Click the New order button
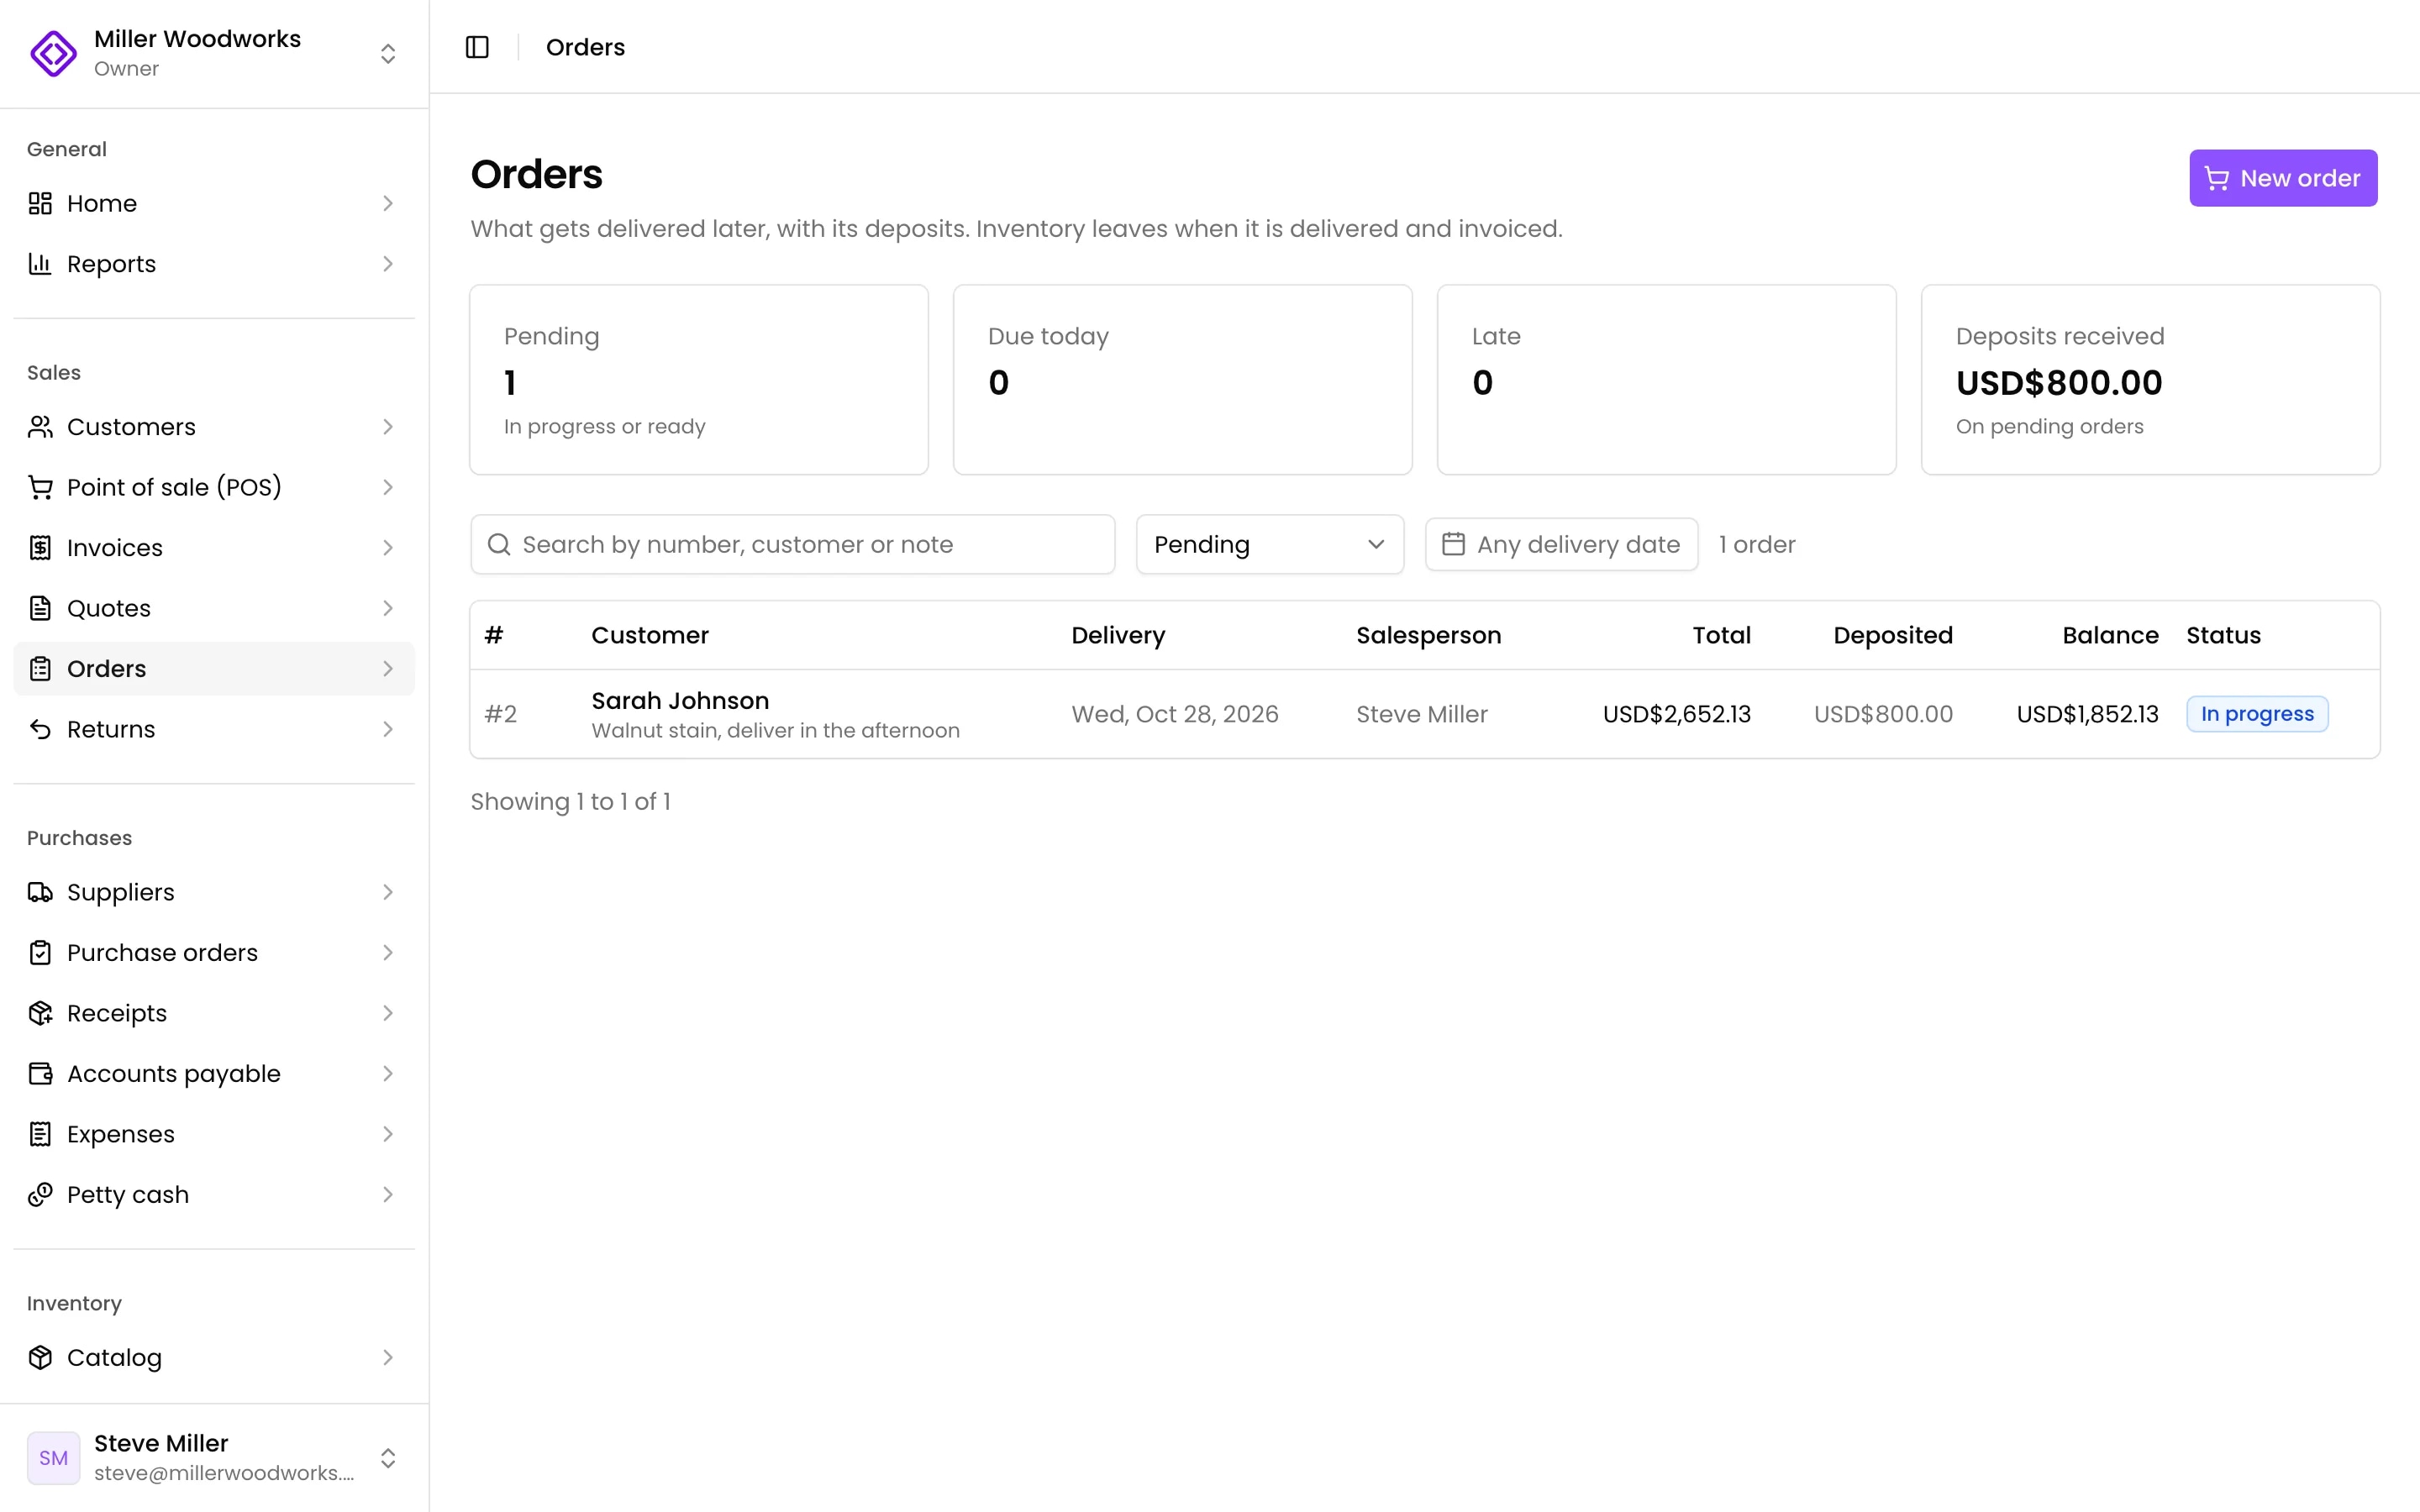Screen dimensions: 2420x1512 click(2283, 178)
